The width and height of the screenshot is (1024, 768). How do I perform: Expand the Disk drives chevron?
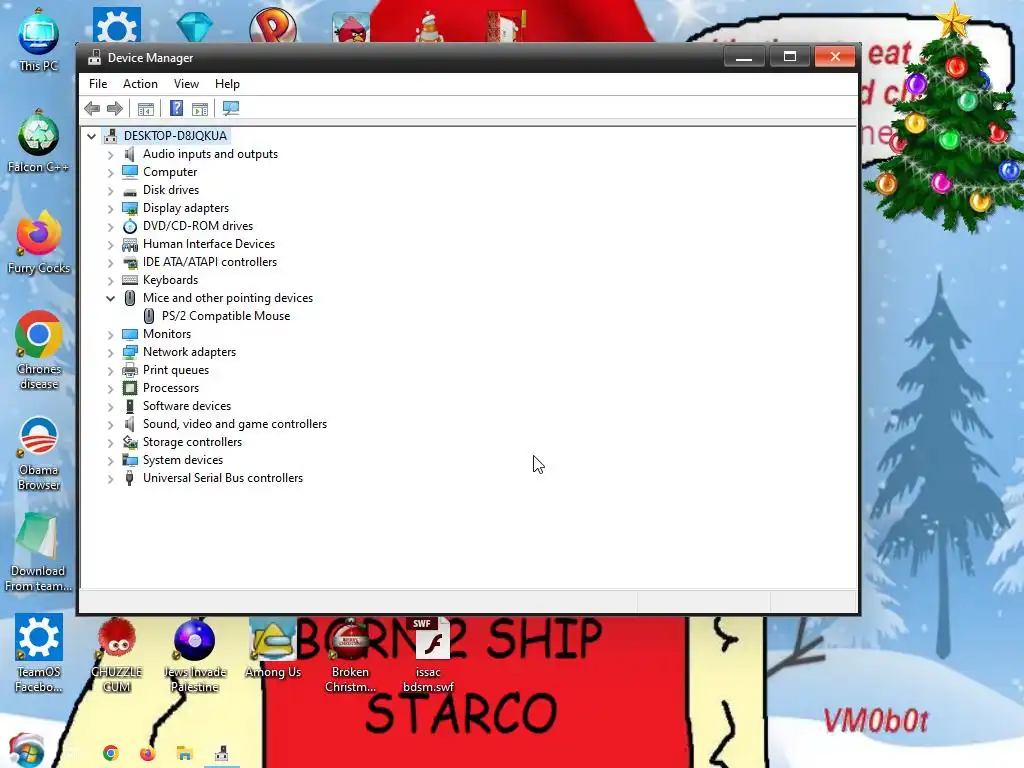[x=110, y=191]
